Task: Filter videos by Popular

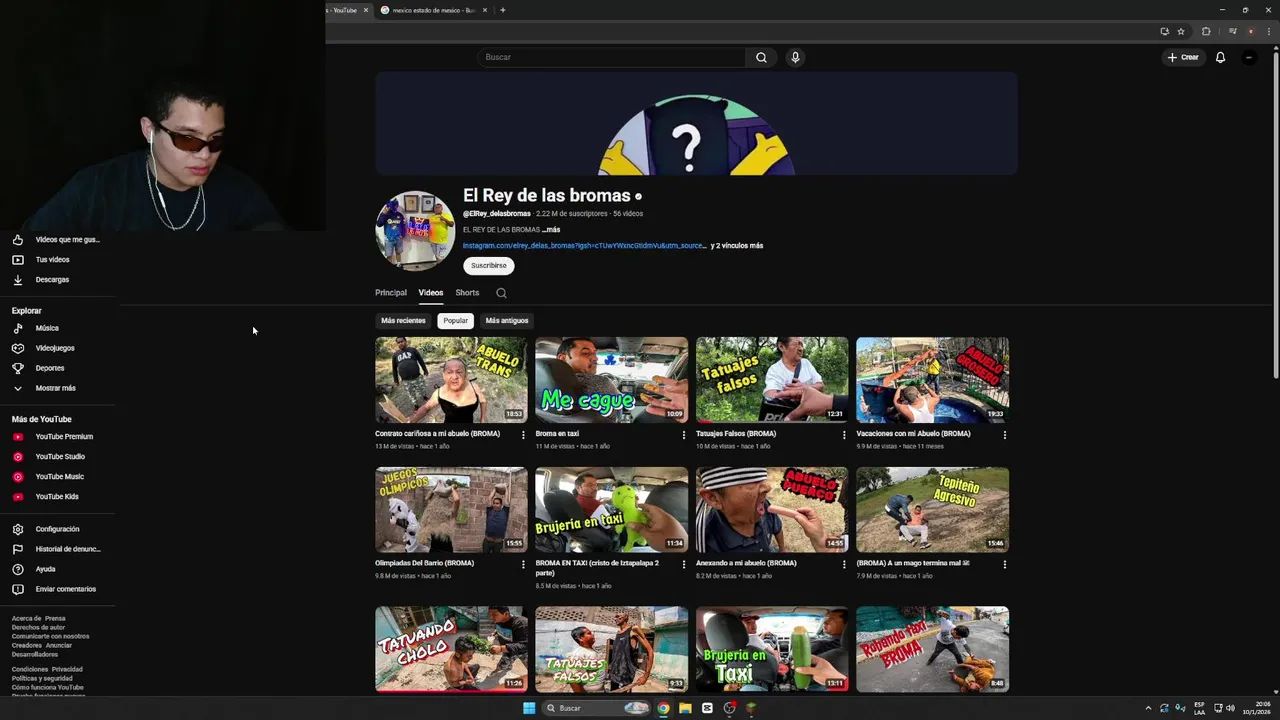Action: tap(456, 321)
